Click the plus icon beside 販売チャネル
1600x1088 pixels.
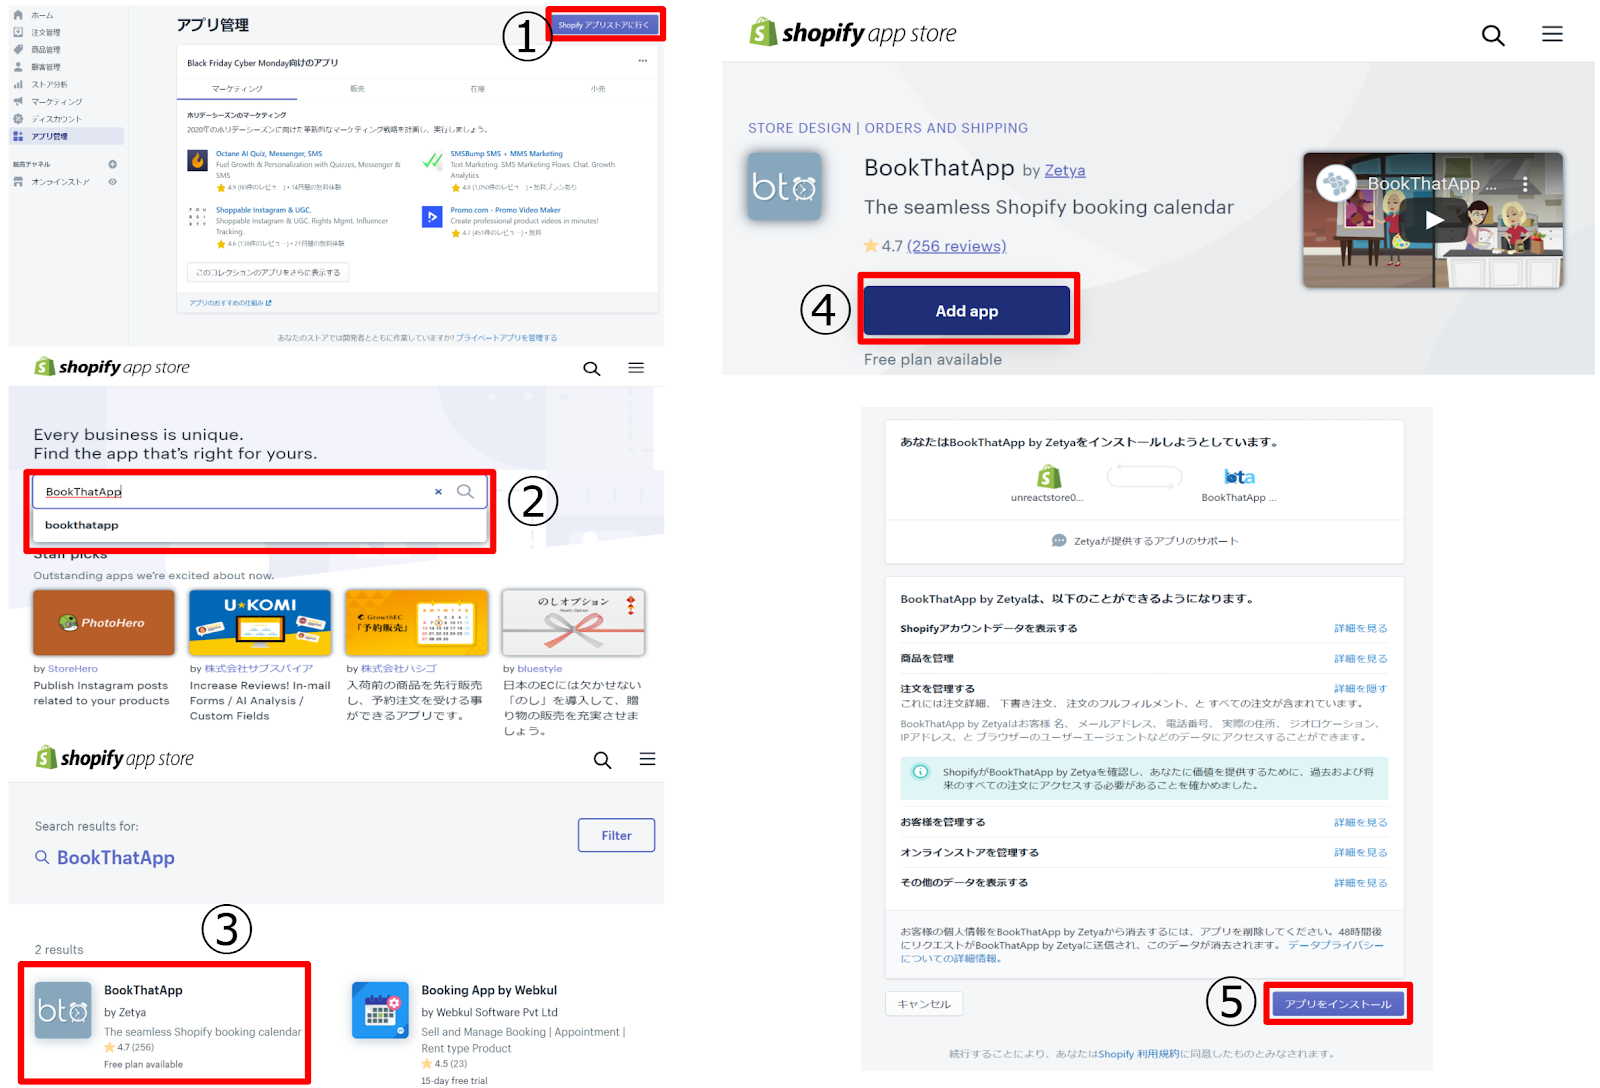(113, 164)
